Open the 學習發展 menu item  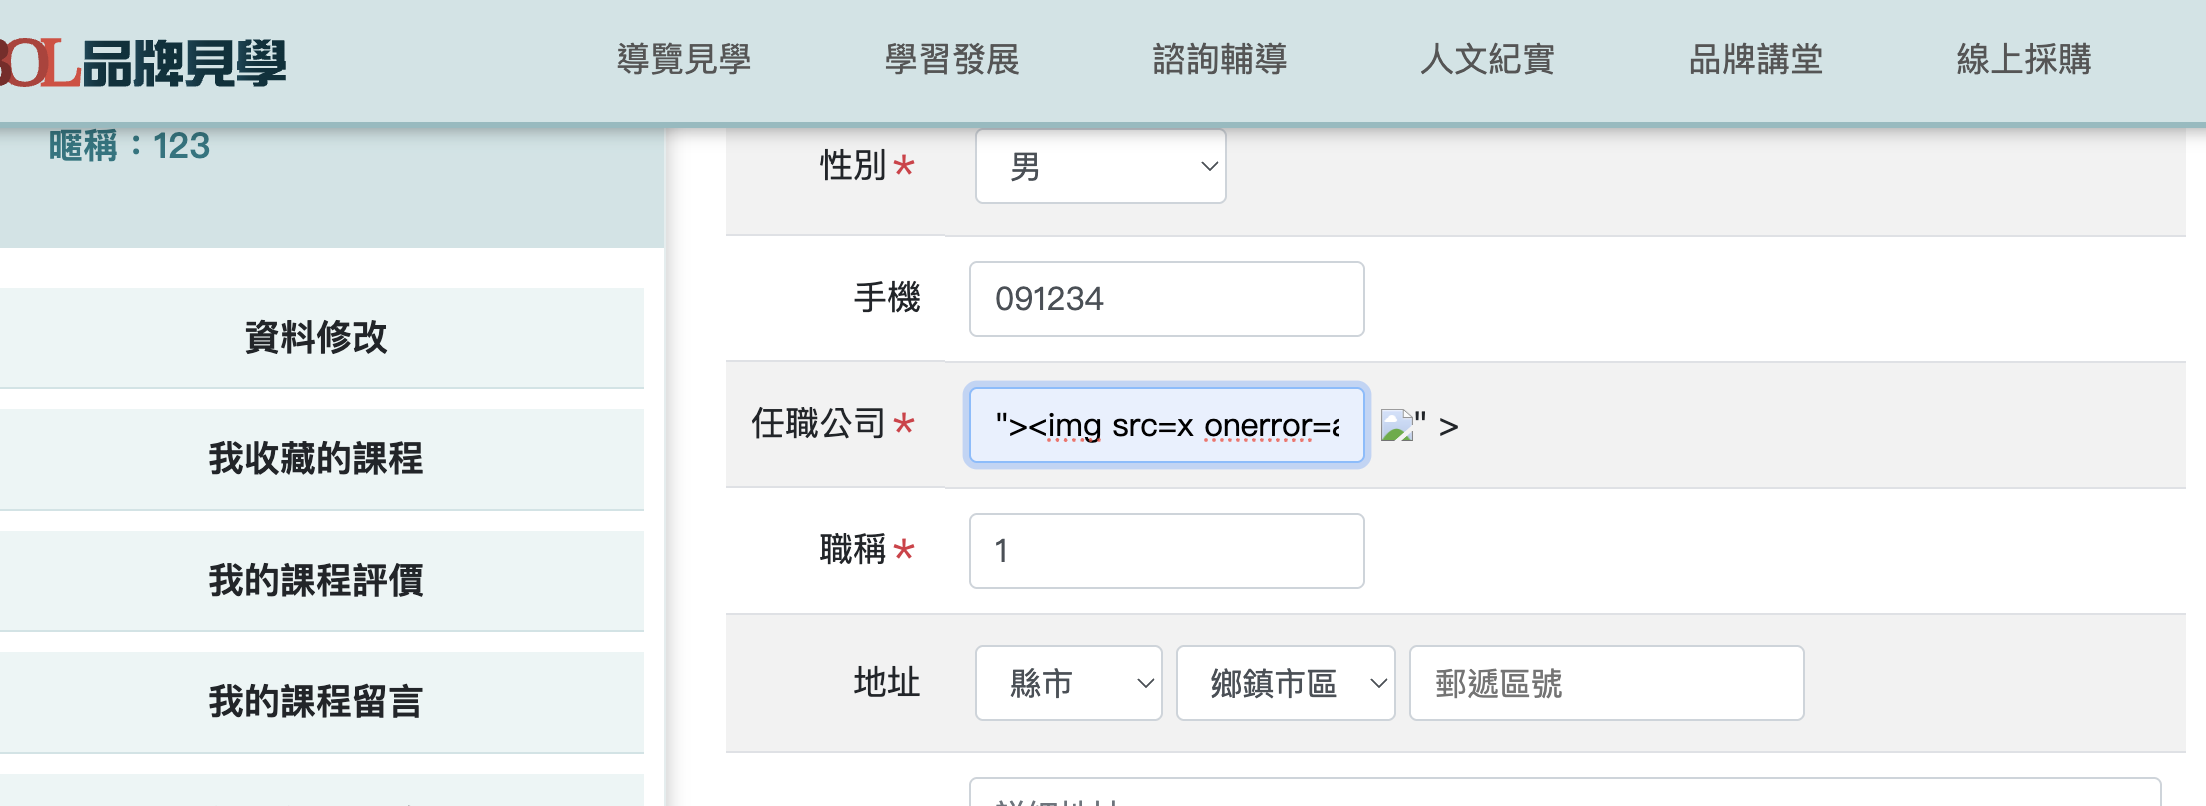pos(952,60)
